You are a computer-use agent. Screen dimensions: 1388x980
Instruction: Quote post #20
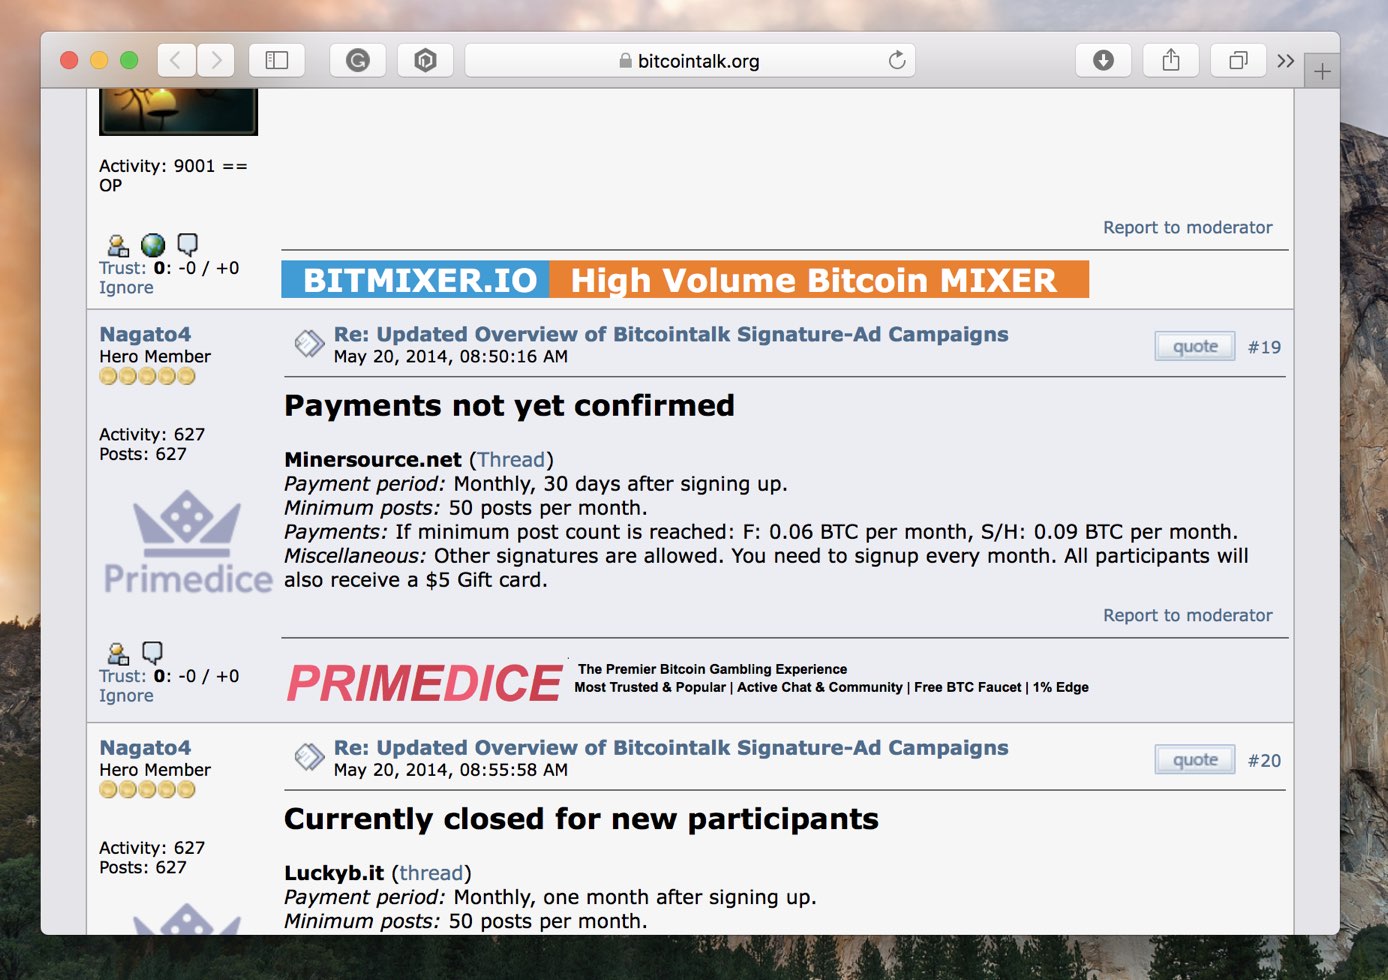point(1195,760)
